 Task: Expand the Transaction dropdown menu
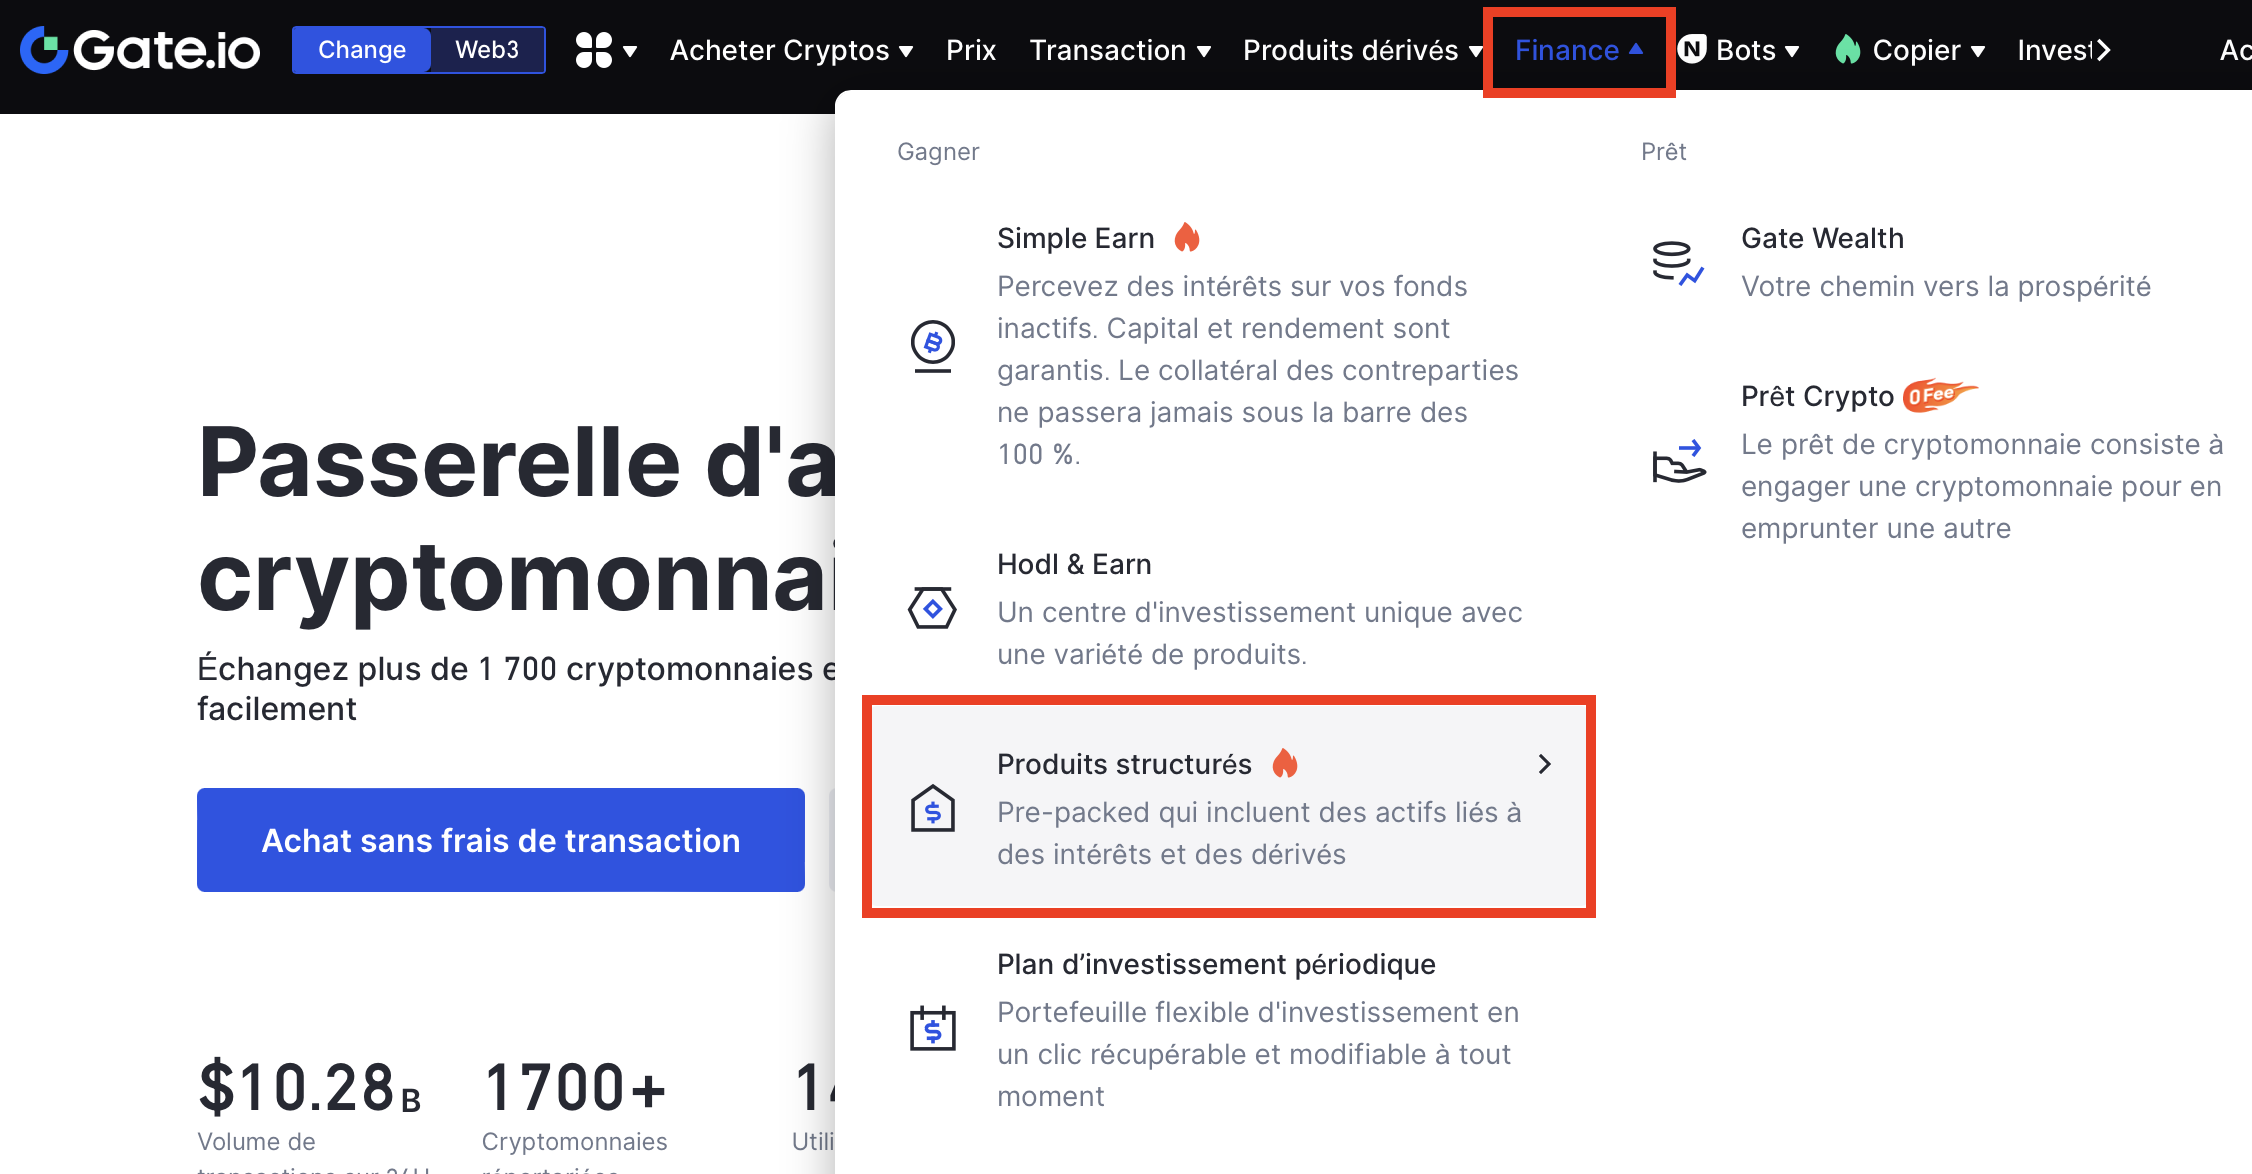[x=1120, y=50]
